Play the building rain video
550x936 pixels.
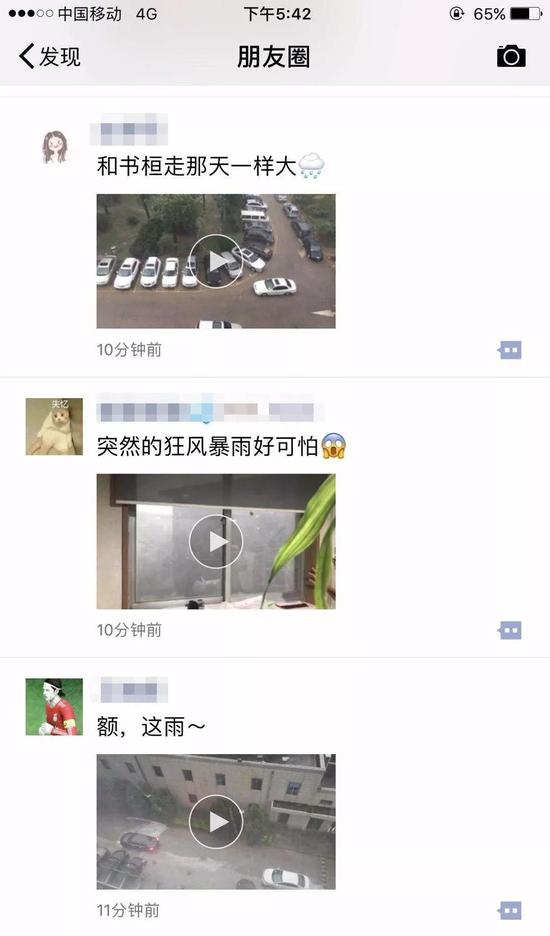(x=216, y=822)
